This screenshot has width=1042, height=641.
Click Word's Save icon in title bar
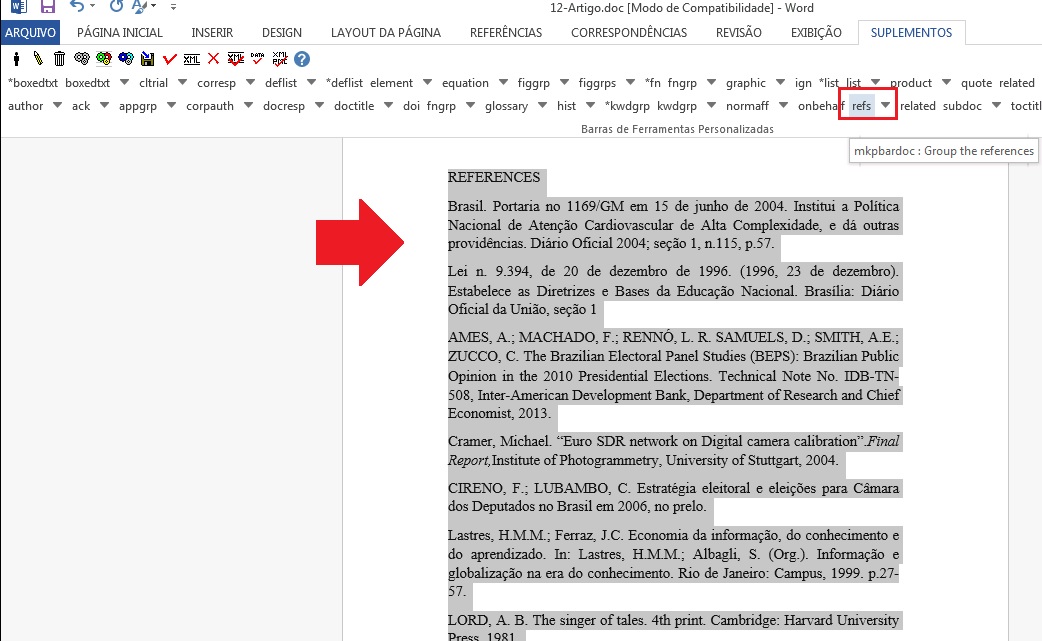[x=47, y=7]
